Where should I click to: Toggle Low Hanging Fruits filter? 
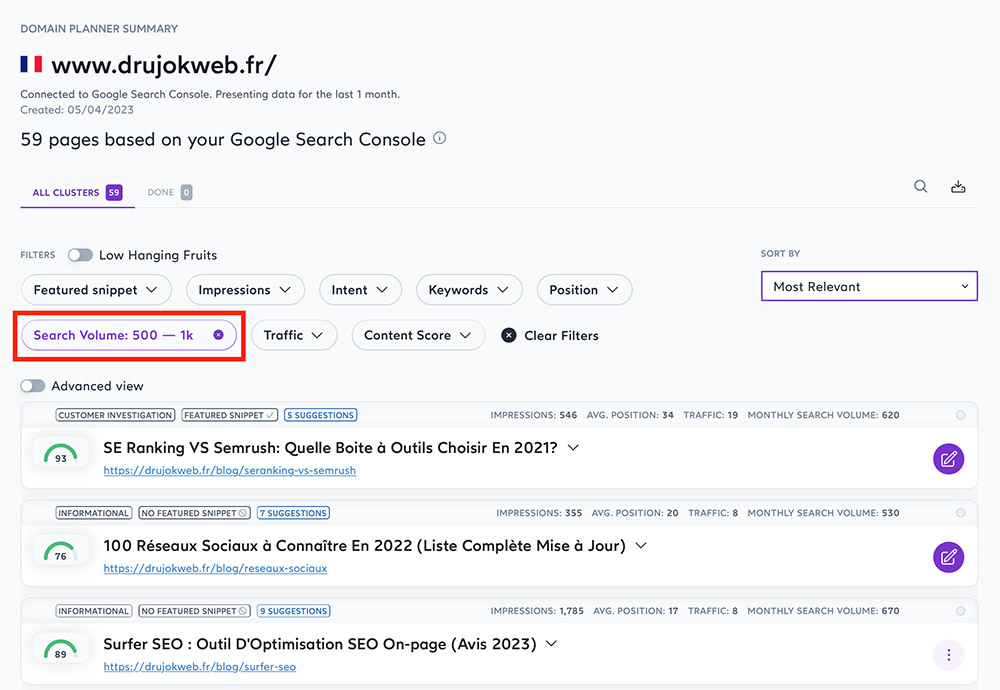(x=80, y=255)
